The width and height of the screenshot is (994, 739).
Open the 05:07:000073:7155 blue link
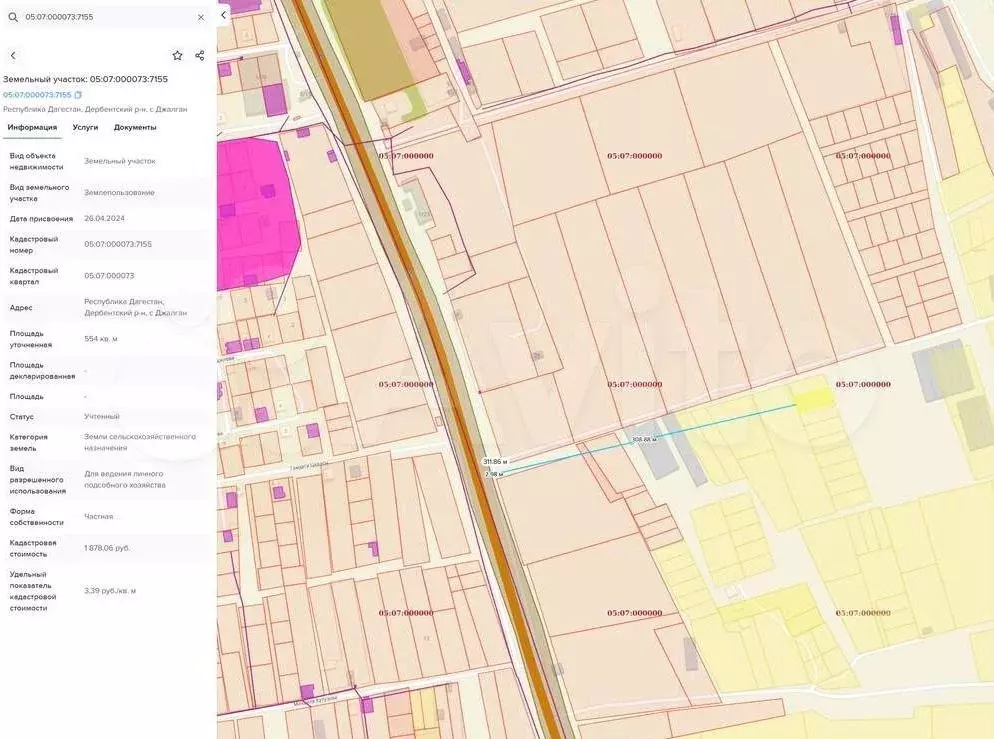(37, 95)
